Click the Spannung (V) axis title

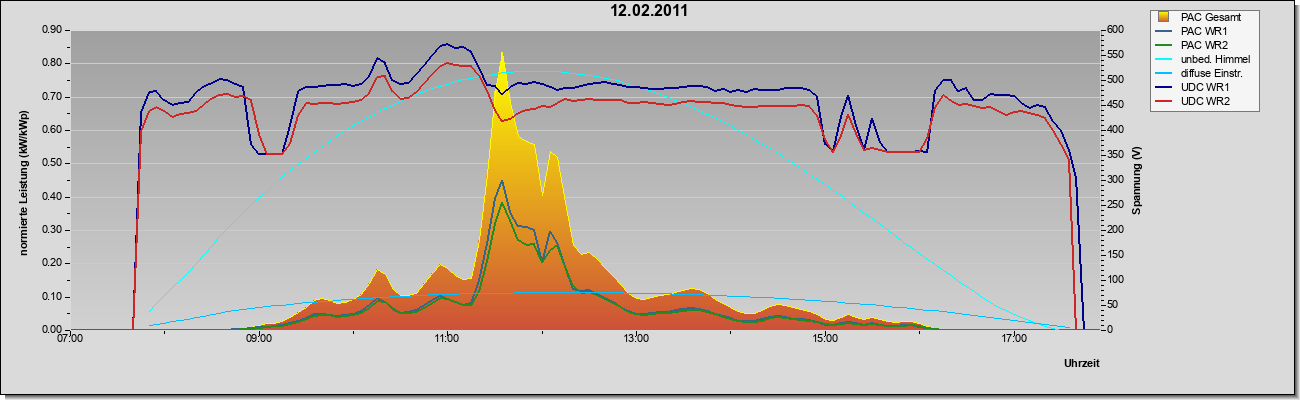click(x=1137, y=180)
